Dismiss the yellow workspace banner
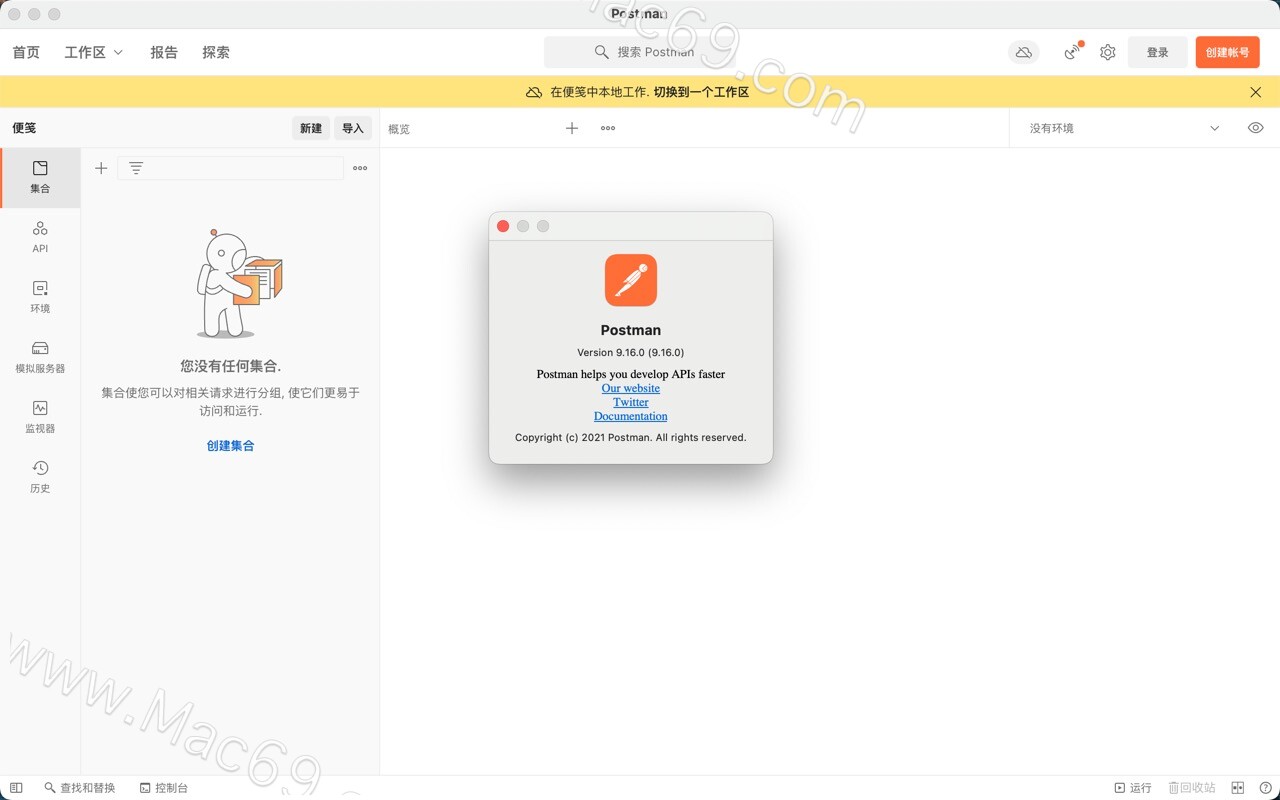The height and width of the screenshot is (800, 1280). 1255,91
